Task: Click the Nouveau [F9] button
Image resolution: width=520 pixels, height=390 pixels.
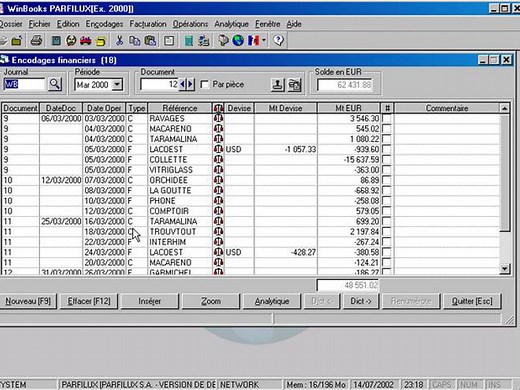Action: click(x=28, y=301)
